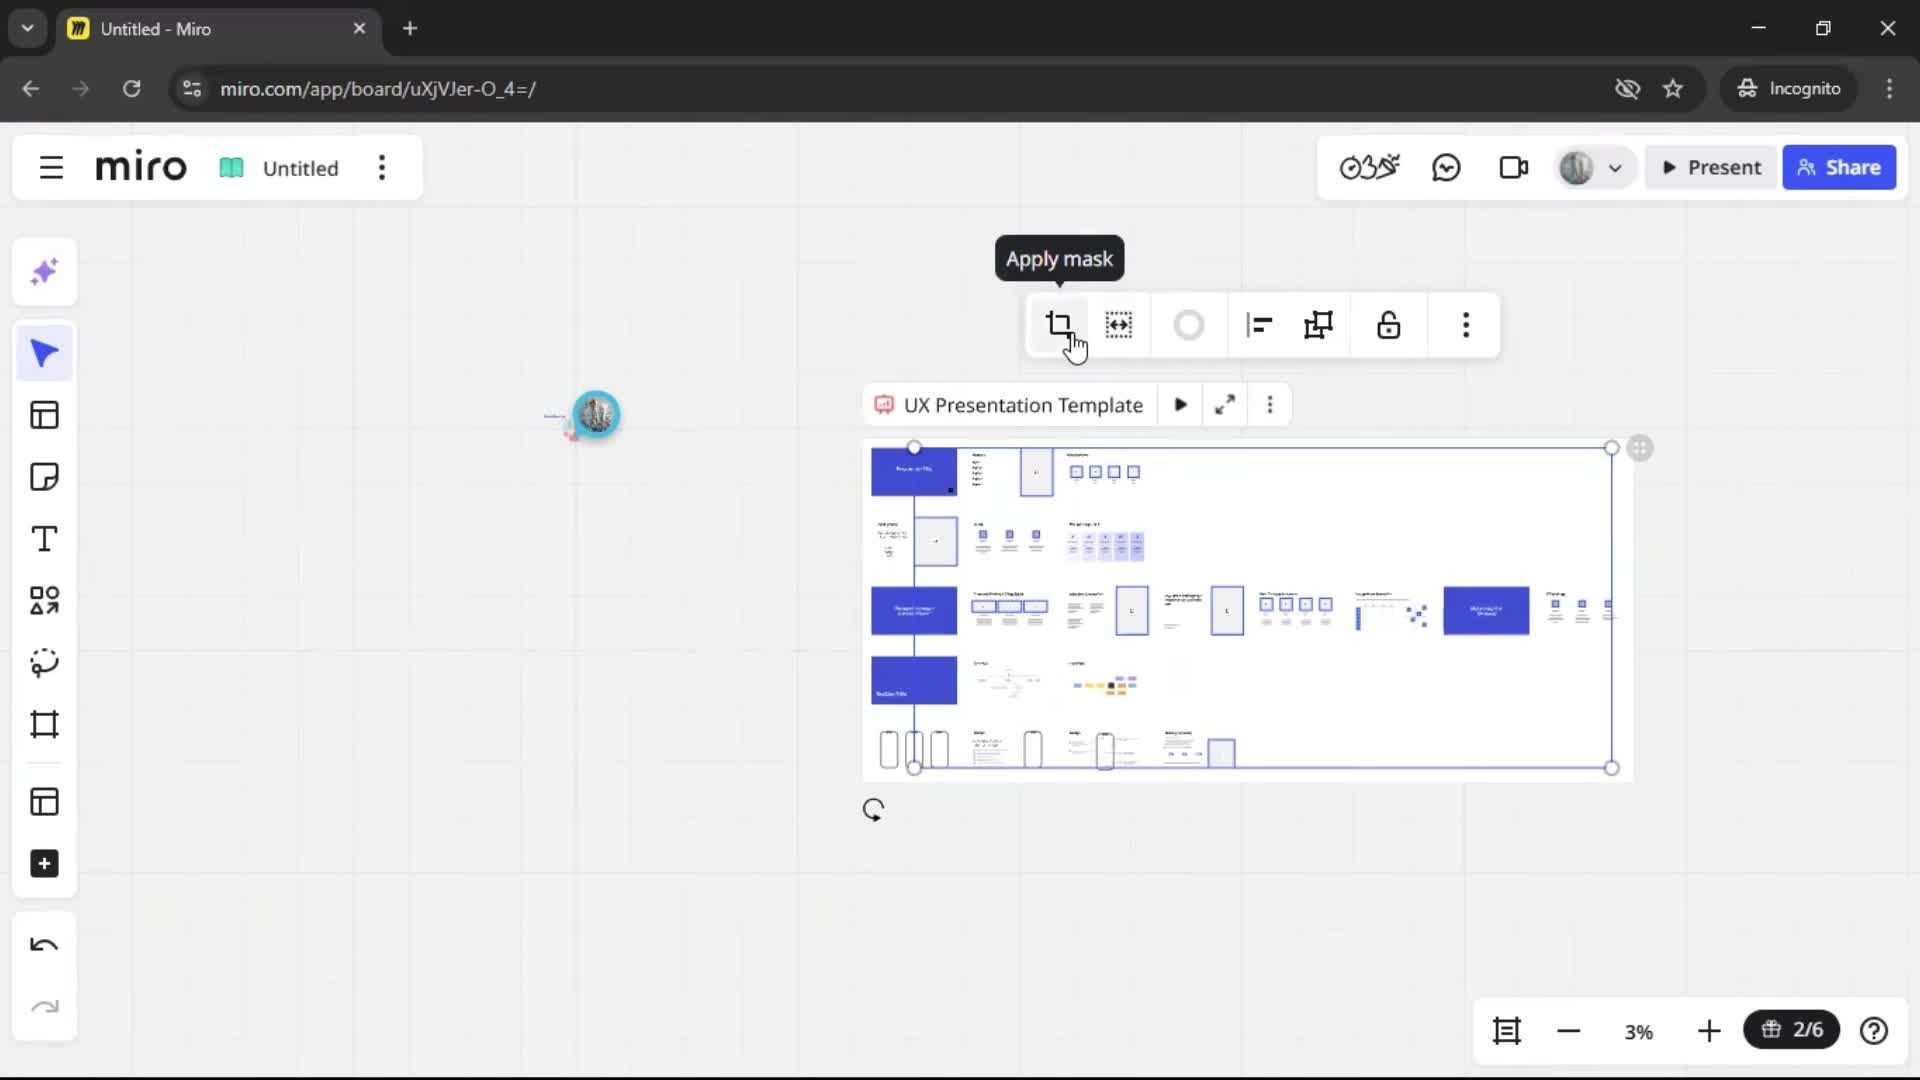The width and height of the screenshot is (1920, 1080).
Task: Open Miro AI sparkle tool
Action: click(x=44, y=272)
